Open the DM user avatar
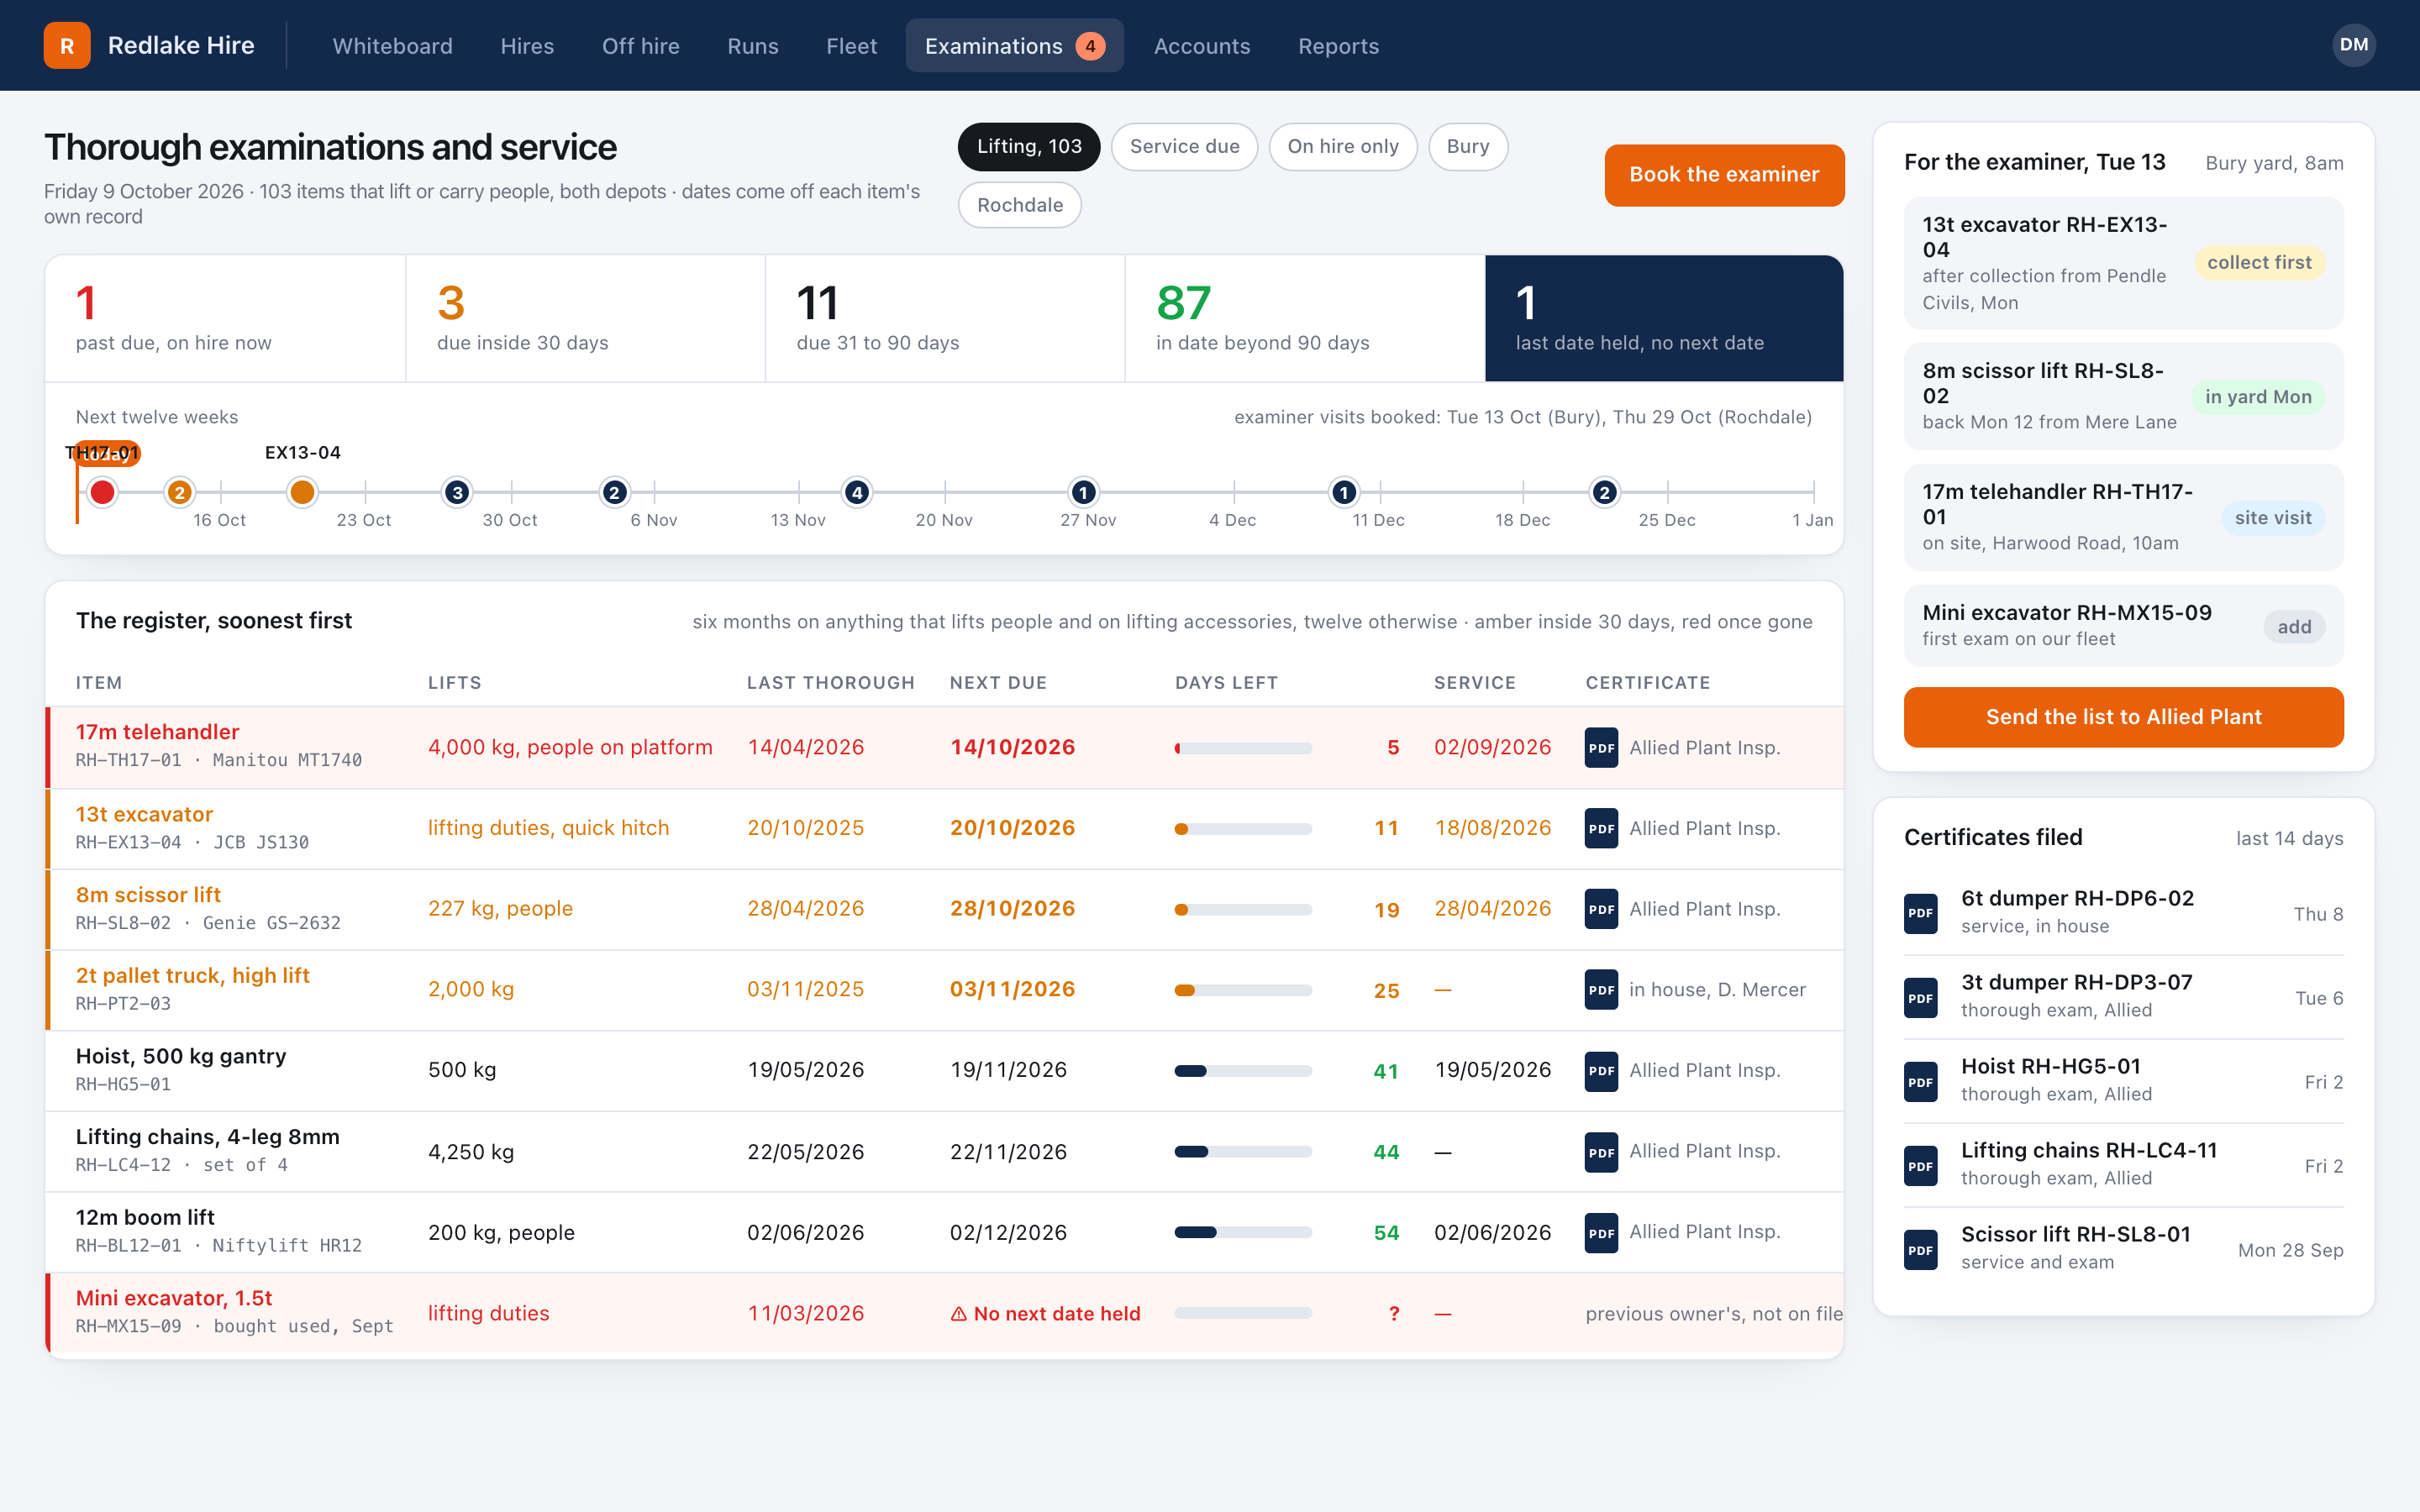 [2353, 45]
